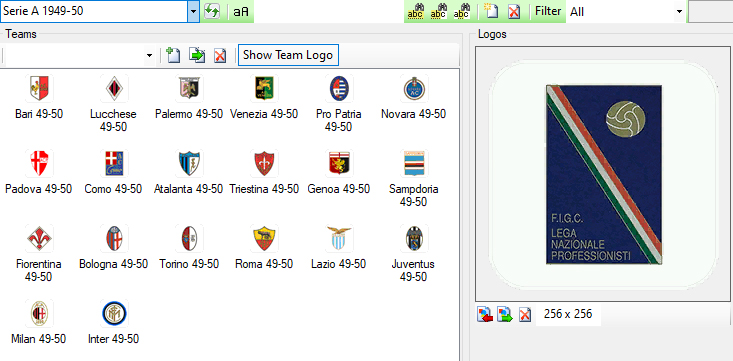Image resolution: width=733 pixels, height=361 pixels.
Task: Click the third binoculars abc search icon
Action: pos(461,12)
